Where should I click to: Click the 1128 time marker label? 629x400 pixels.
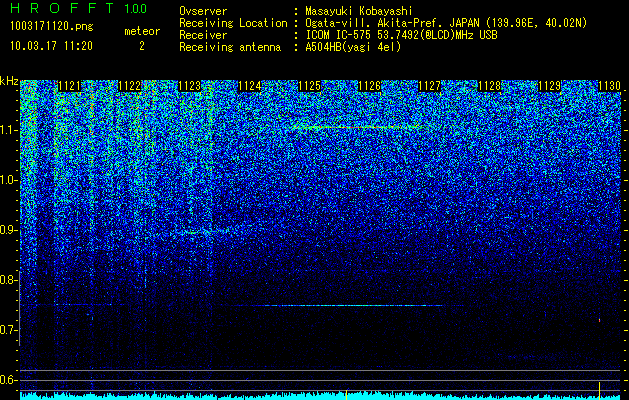click(490, 86)
